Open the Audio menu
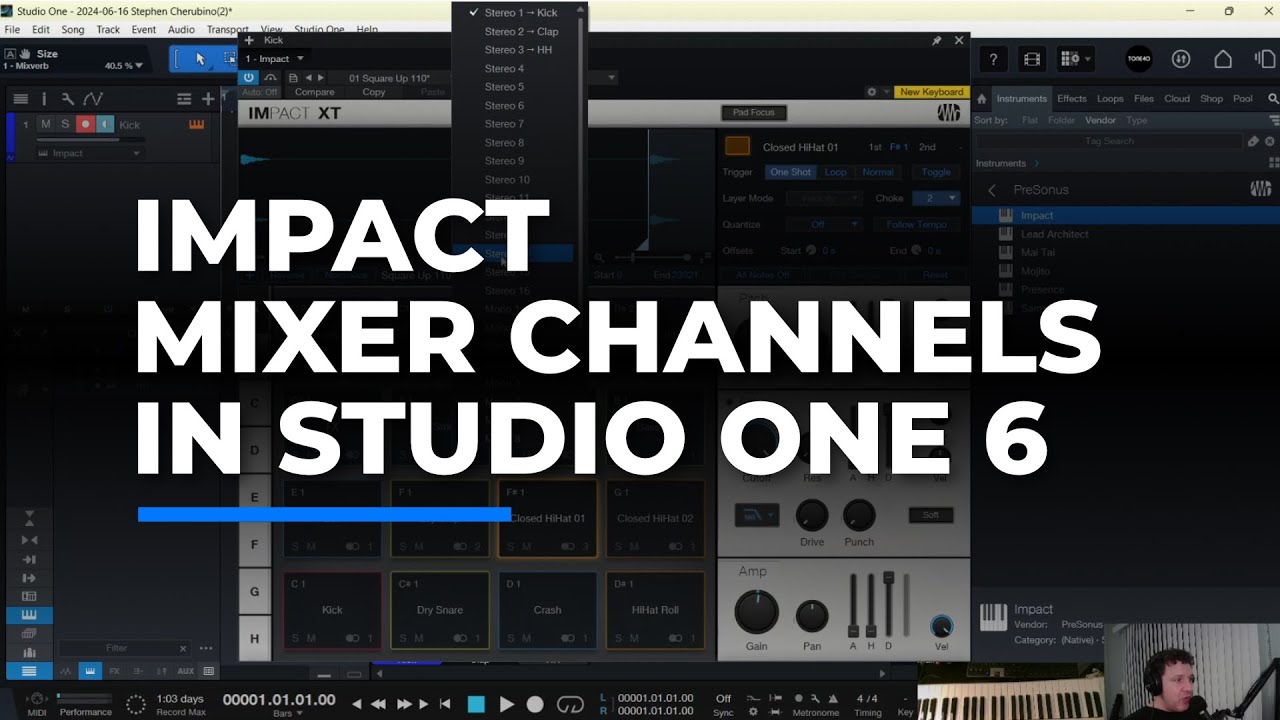This screenshot has width=1280, height=720. click(x=181, y=30)
